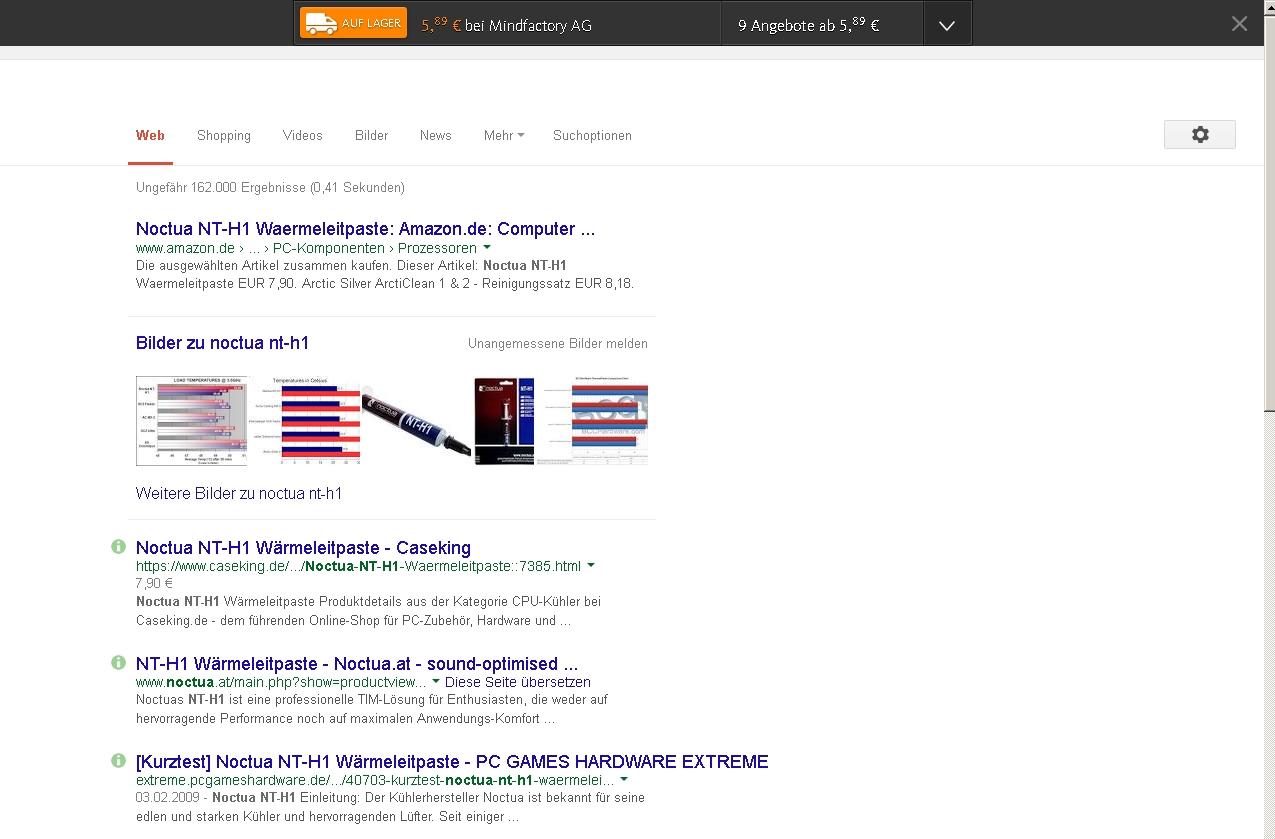Click the 7,90 € price under Caseking
This screenshot has width=1275, height=839.
pos(154,583)
